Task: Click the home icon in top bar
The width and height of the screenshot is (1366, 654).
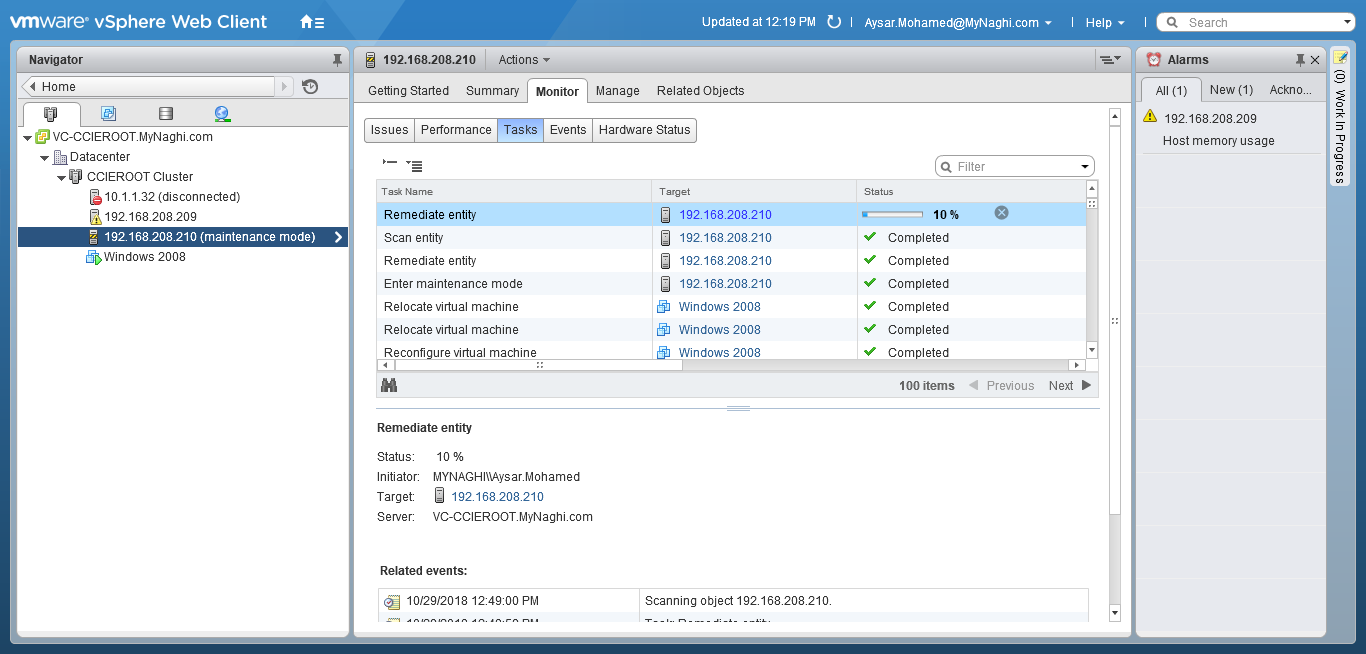Action: coord(307,22)
